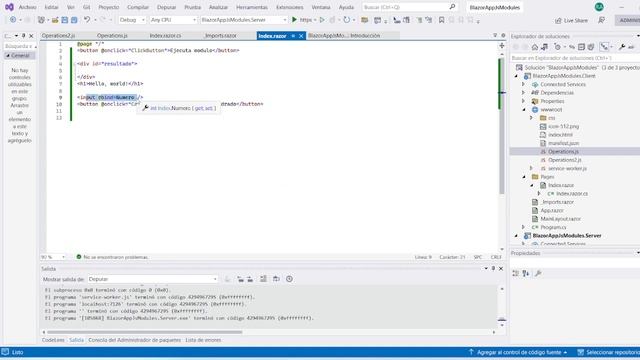The image size is (640, 360).
Task: Click Collapse All icon in Solution Explorer
Action: point(581,47)
